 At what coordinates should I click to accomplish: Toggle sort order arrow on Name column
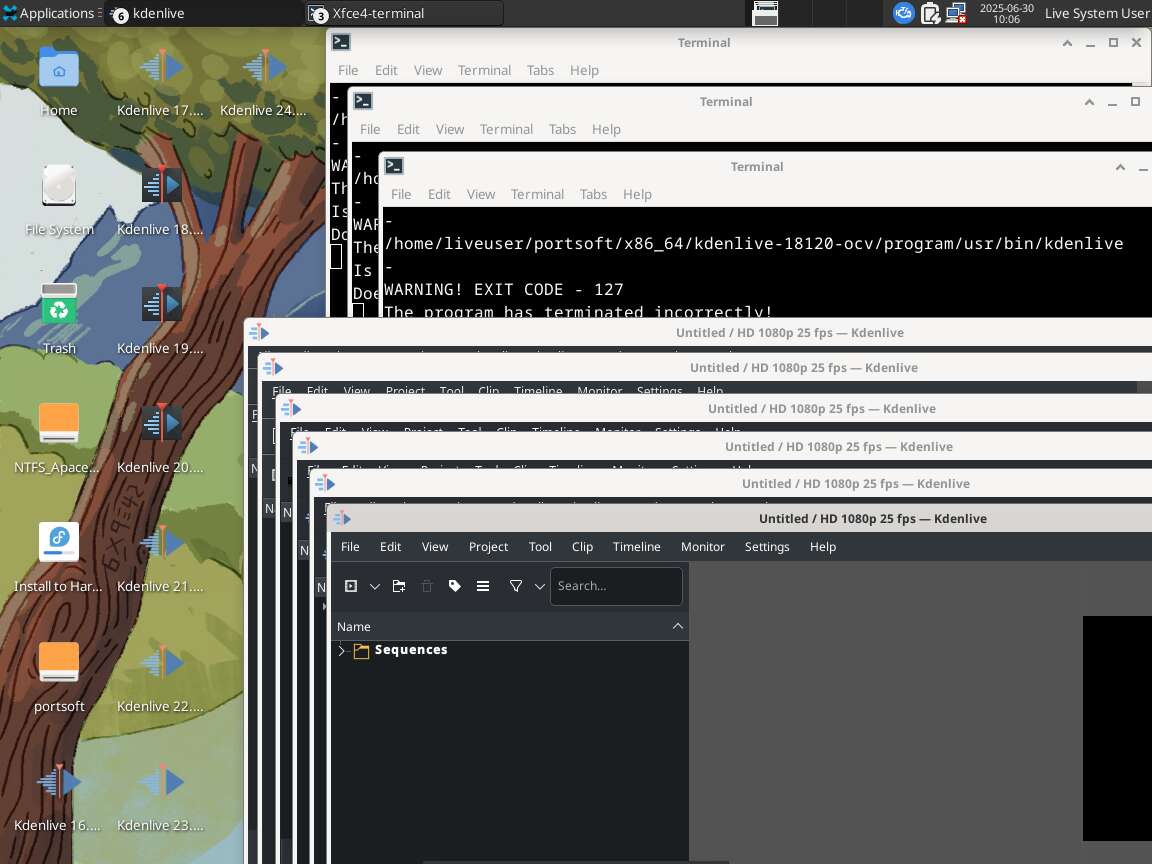677,626
